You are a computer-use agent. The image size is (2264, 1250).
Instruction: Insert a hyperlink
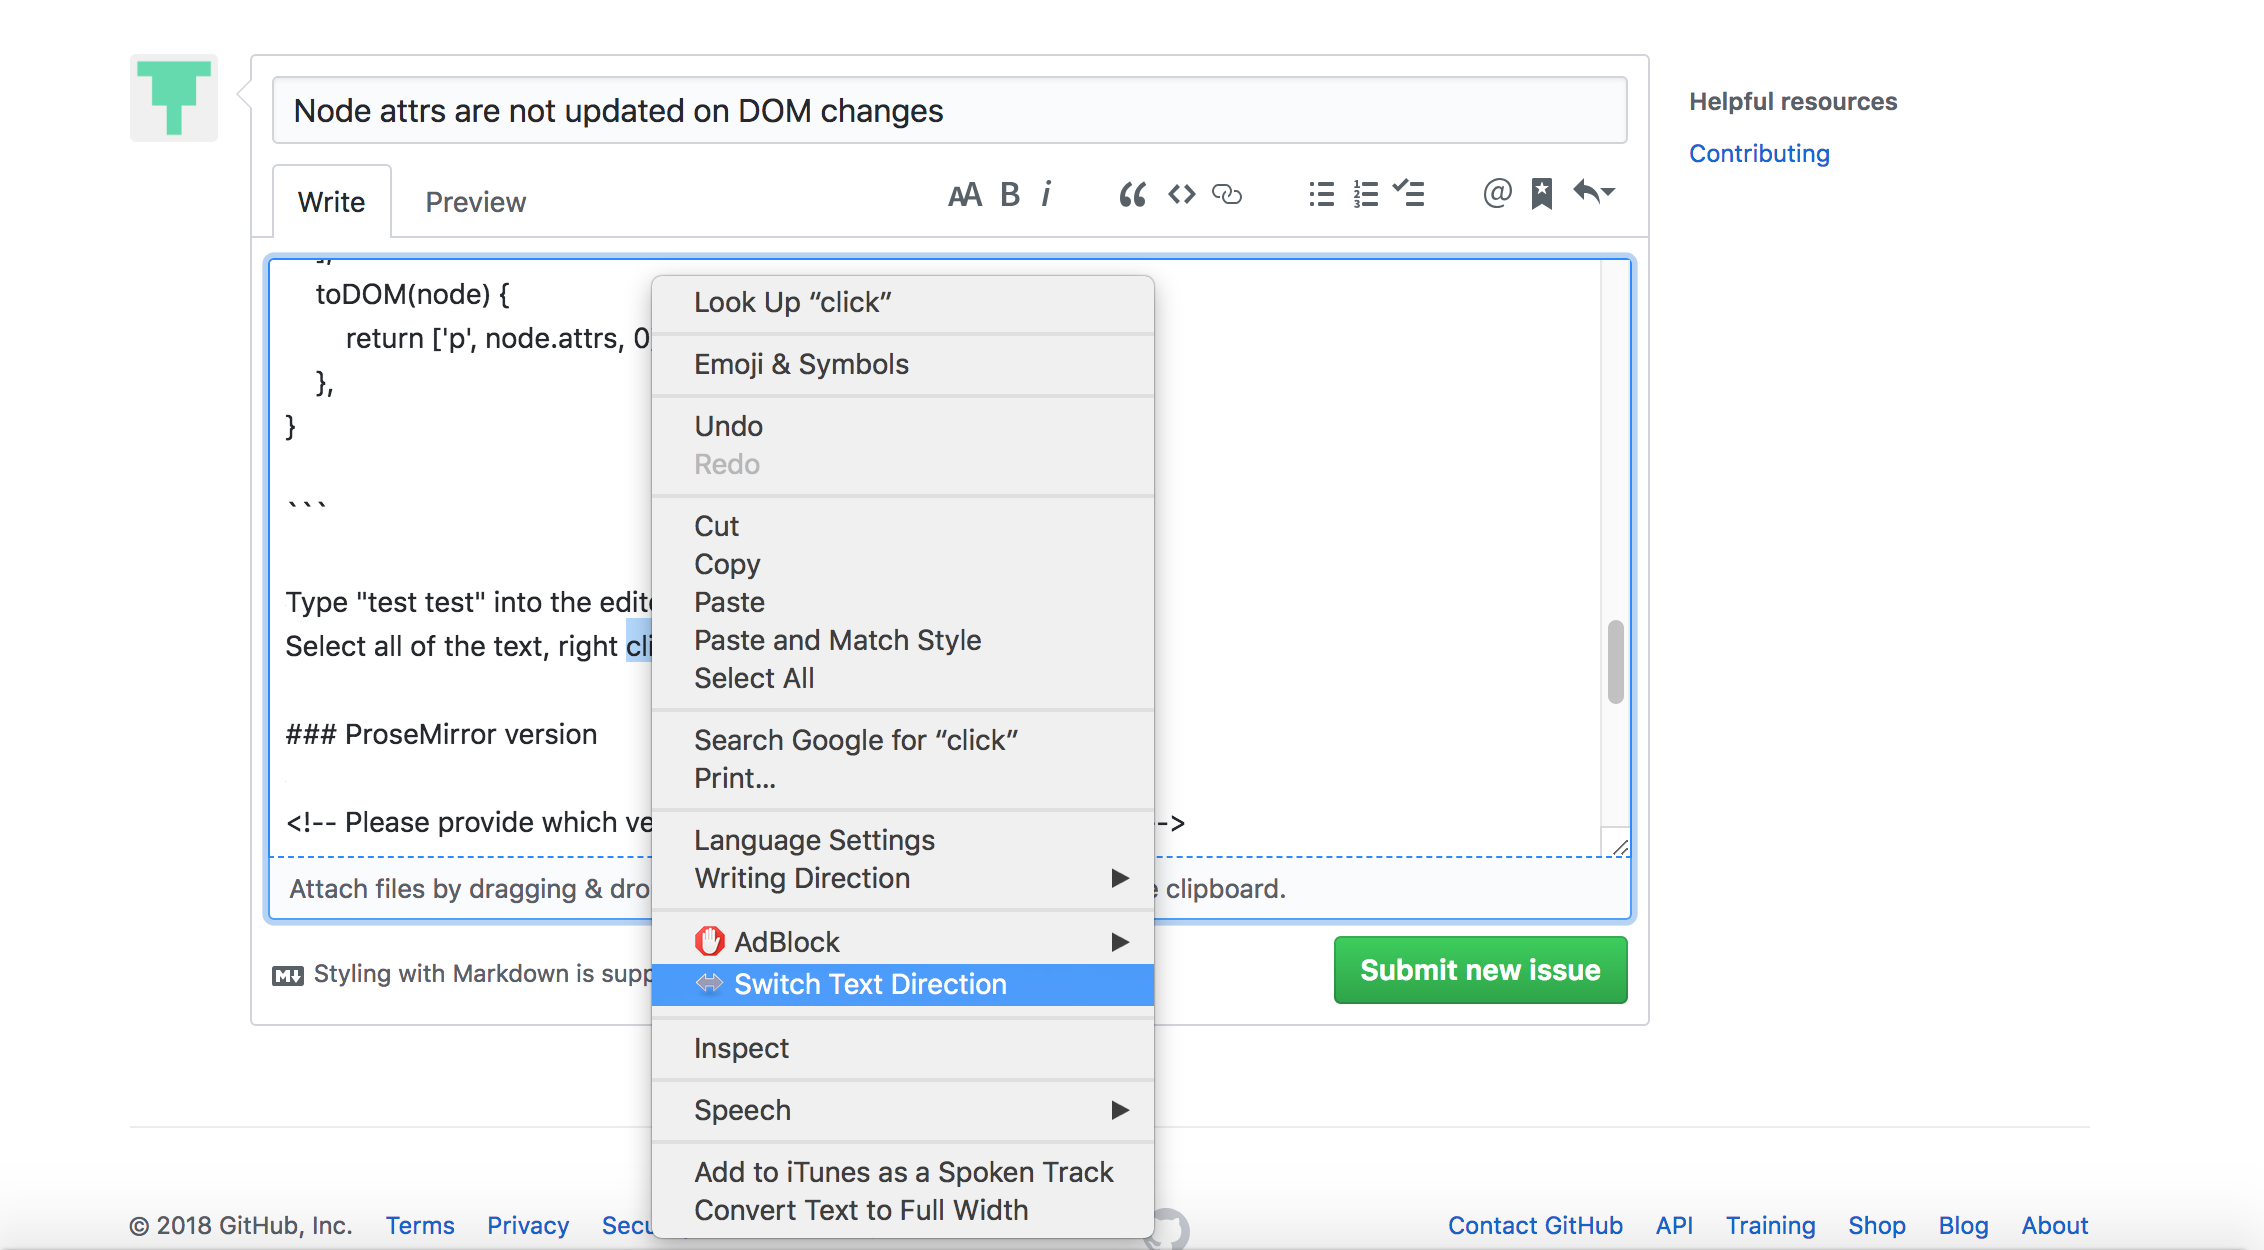[1228, 195]
